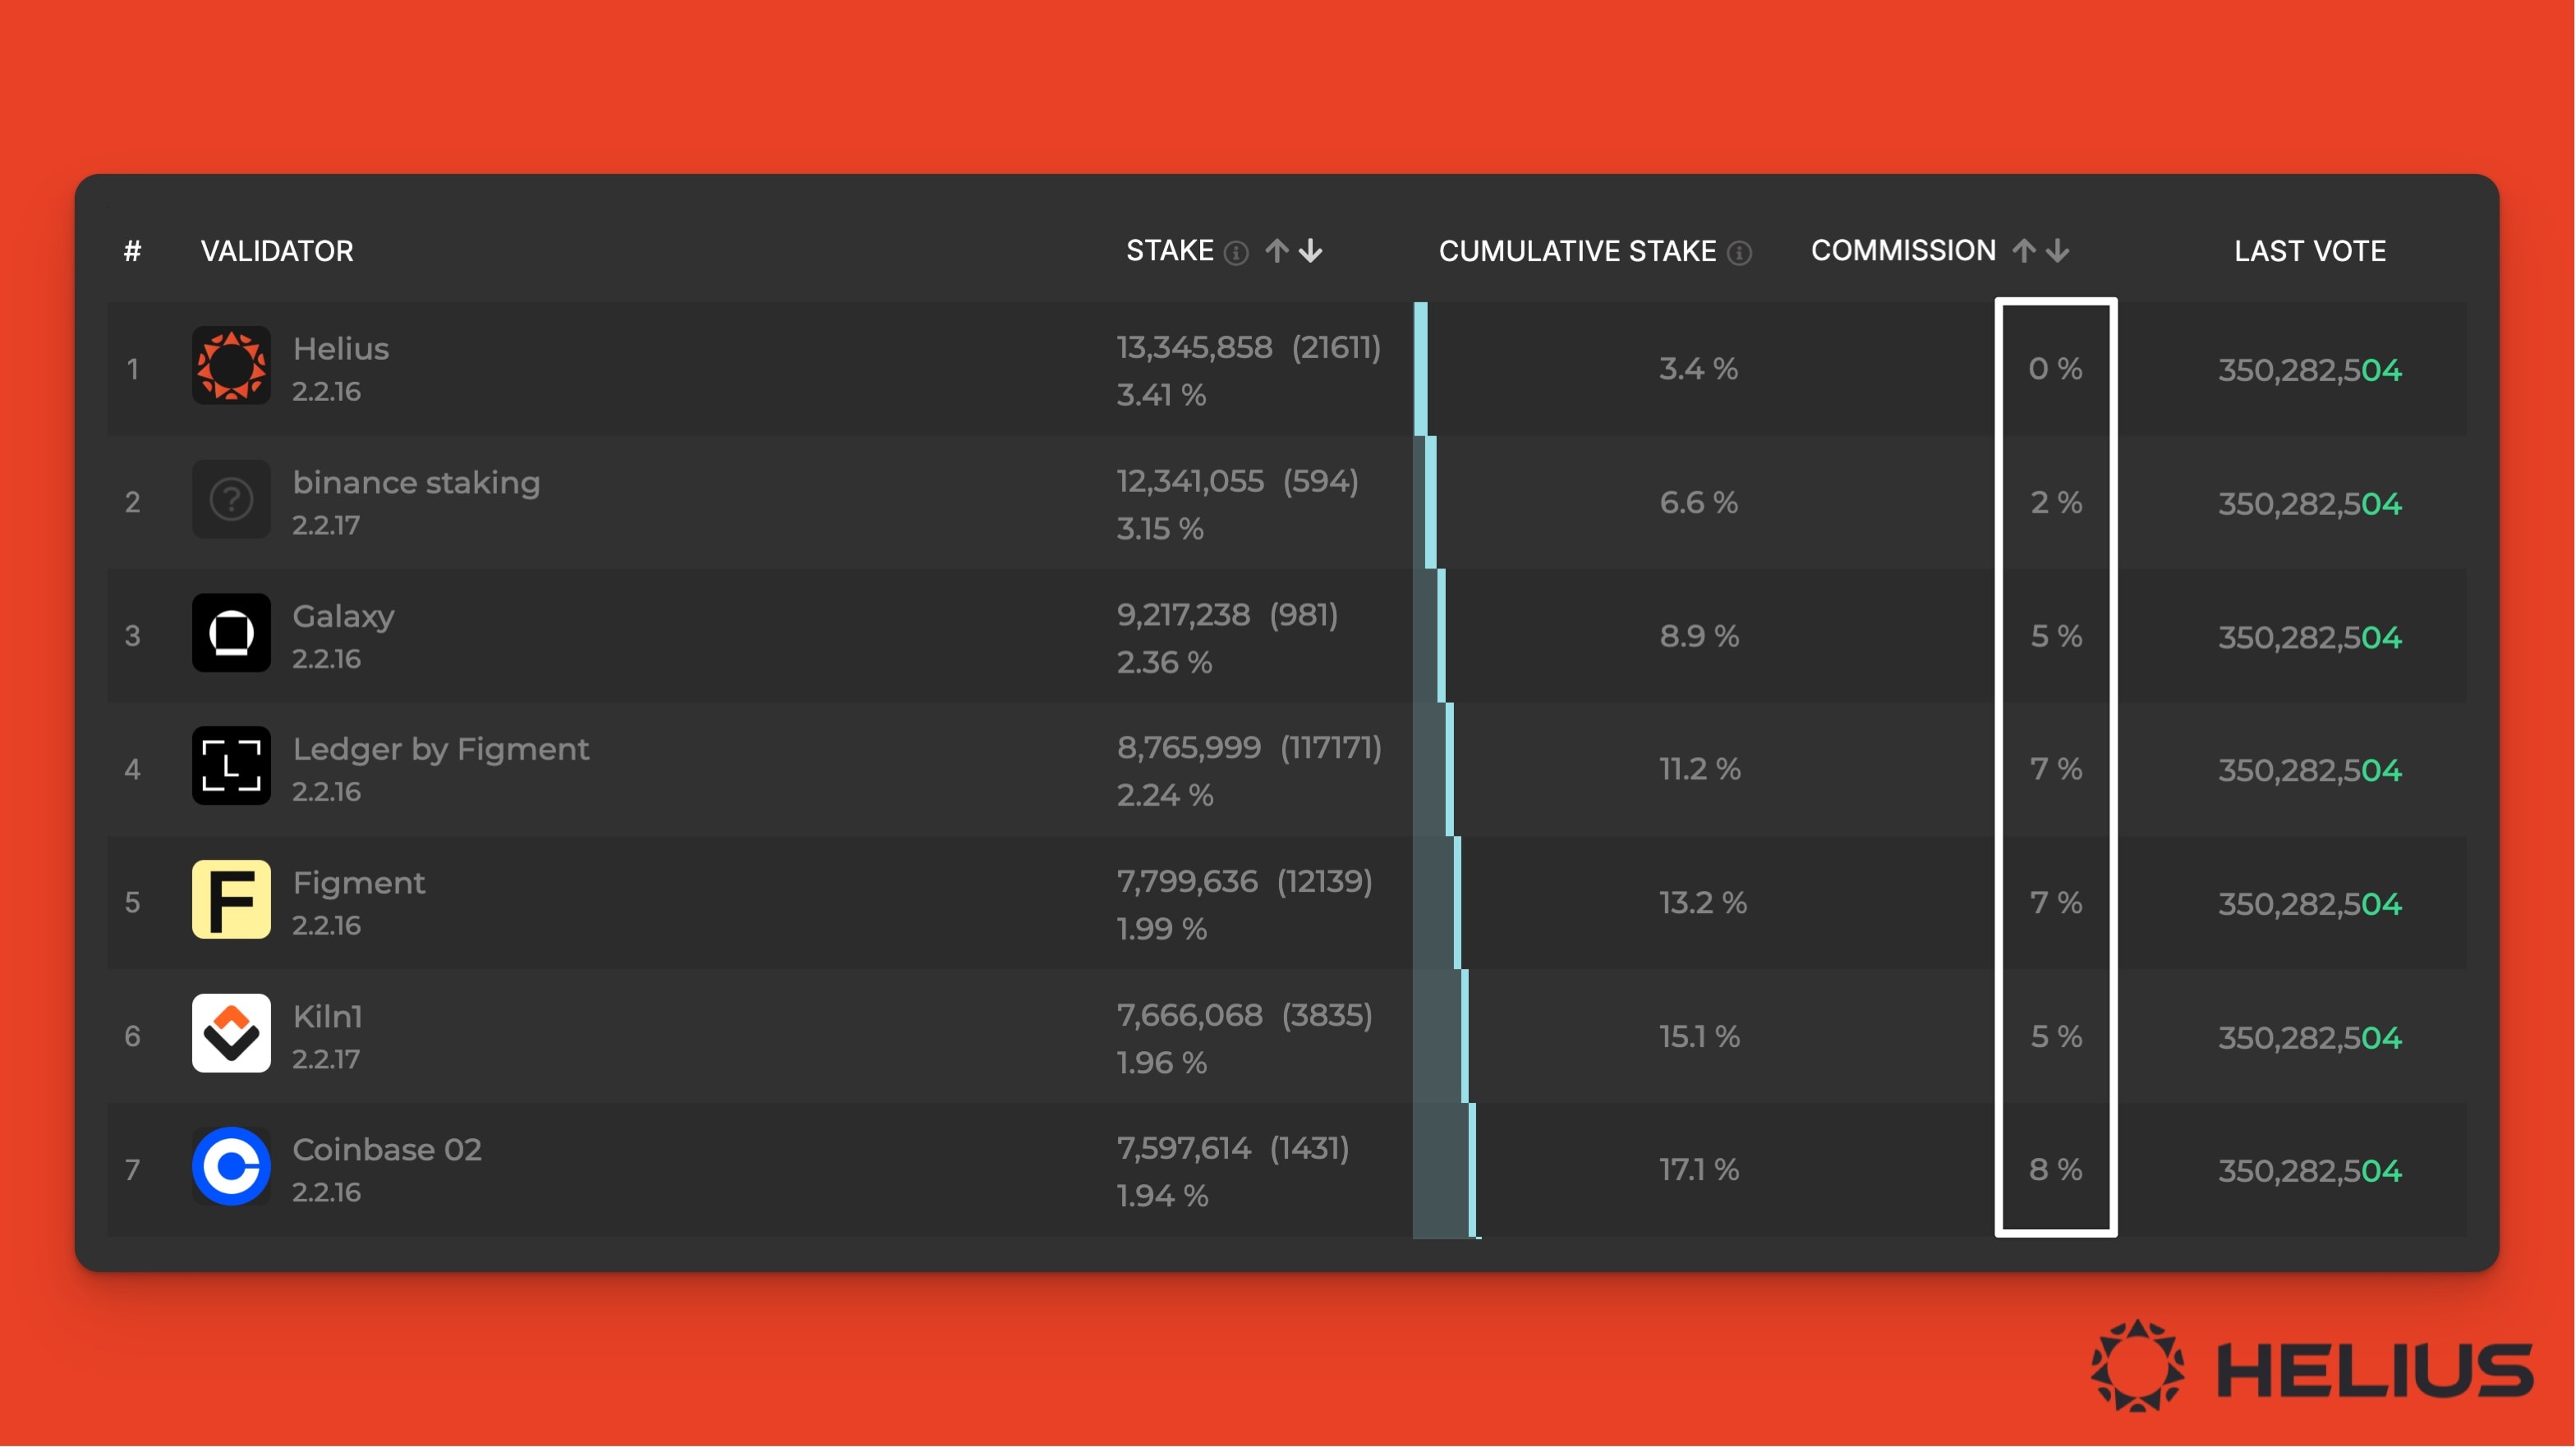The image size is (2576, 1447).
Task: Open the Cumulative Stake info tooltip
Action: pyautogui.click(x=1740, y=252)
